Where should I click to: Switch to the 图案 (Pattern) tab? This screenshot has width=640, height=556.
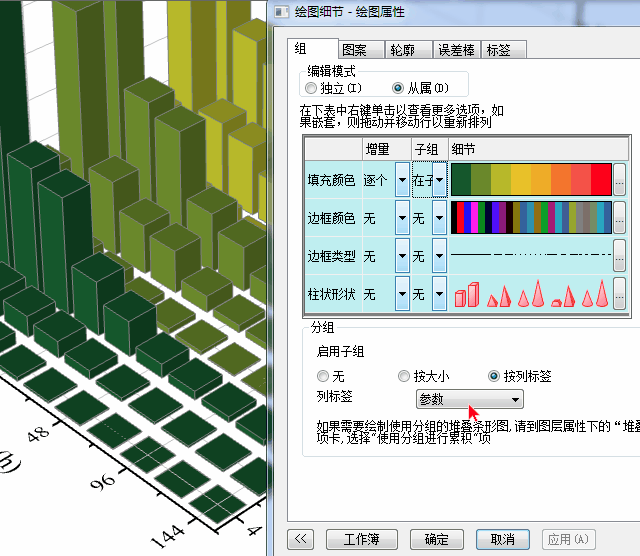[353, 50]
